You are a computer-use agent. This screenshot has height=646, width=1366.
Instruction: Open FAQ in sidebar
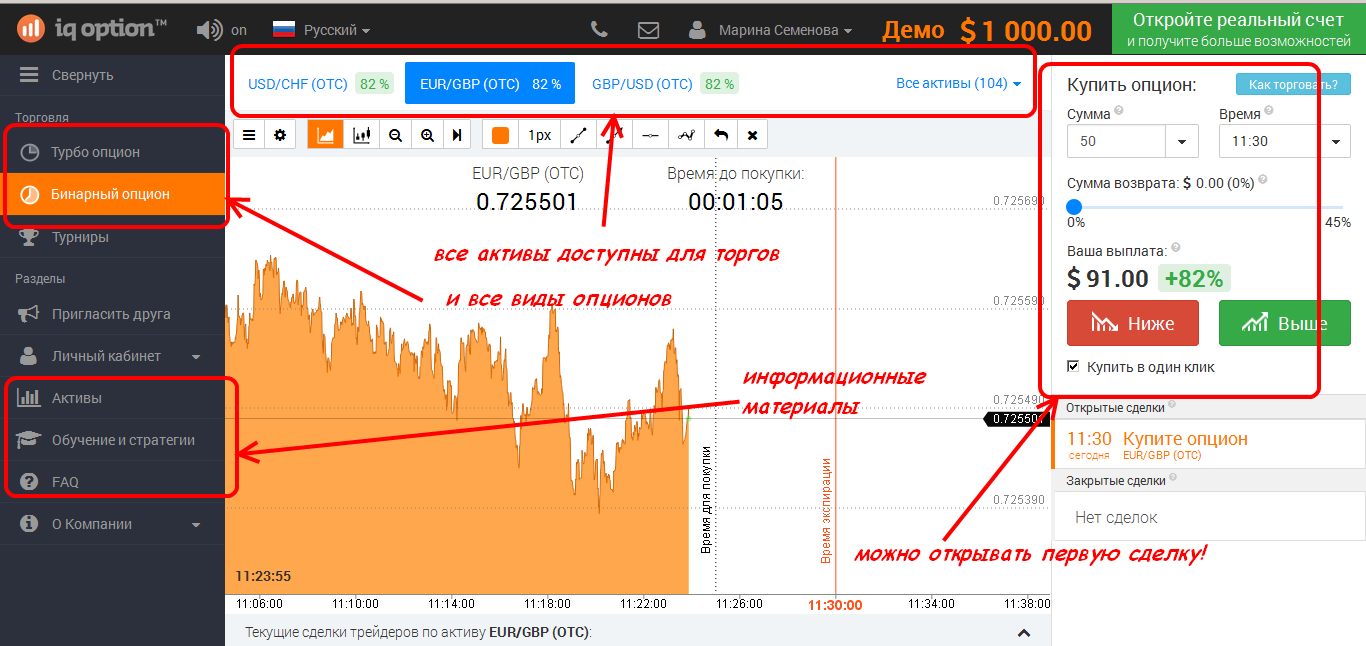point(112,482)
